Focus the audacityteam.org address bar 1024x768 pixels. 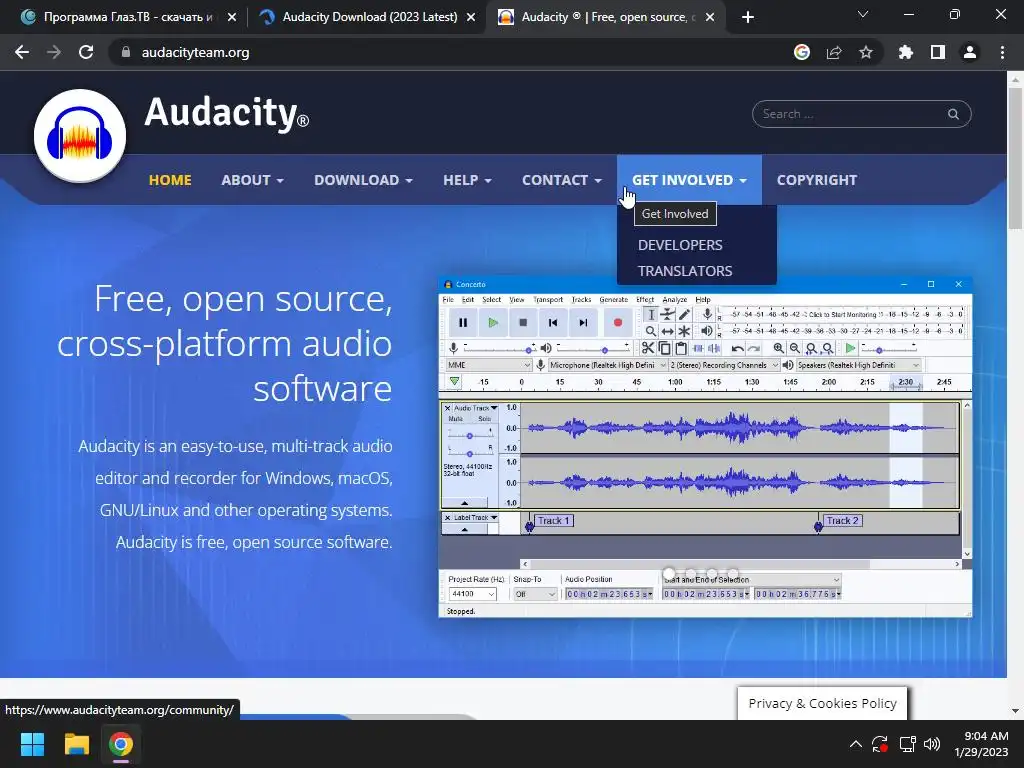(x=451, y=52)
